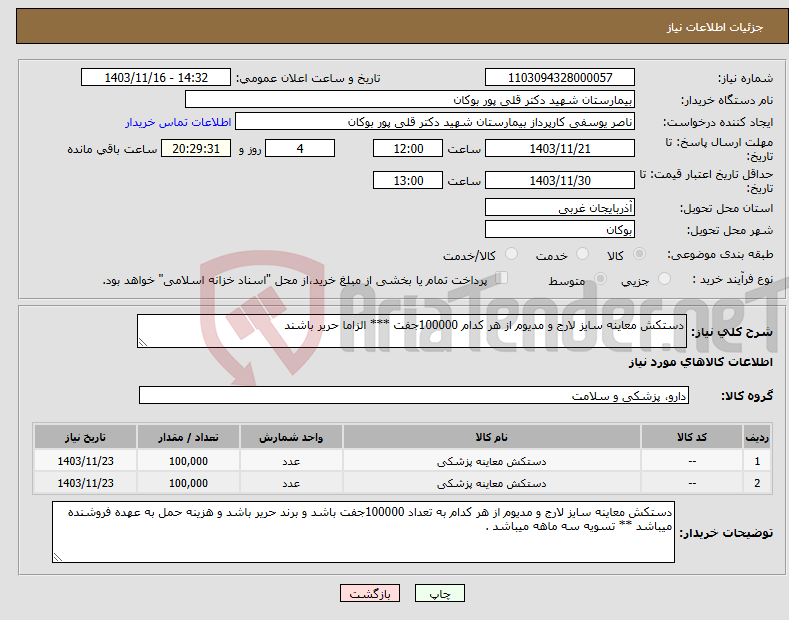Click the price validity date 1403/11/30
The image size is (789, 620).
(560, 180)
